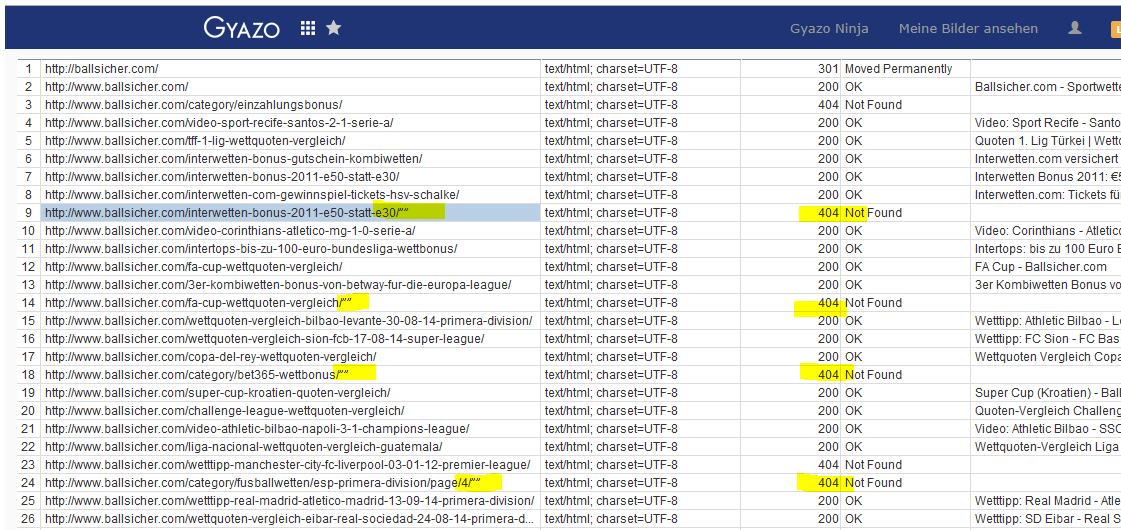
Task: Click row number 1 cell
Action: pyautogui.click(x=29, y=69)
